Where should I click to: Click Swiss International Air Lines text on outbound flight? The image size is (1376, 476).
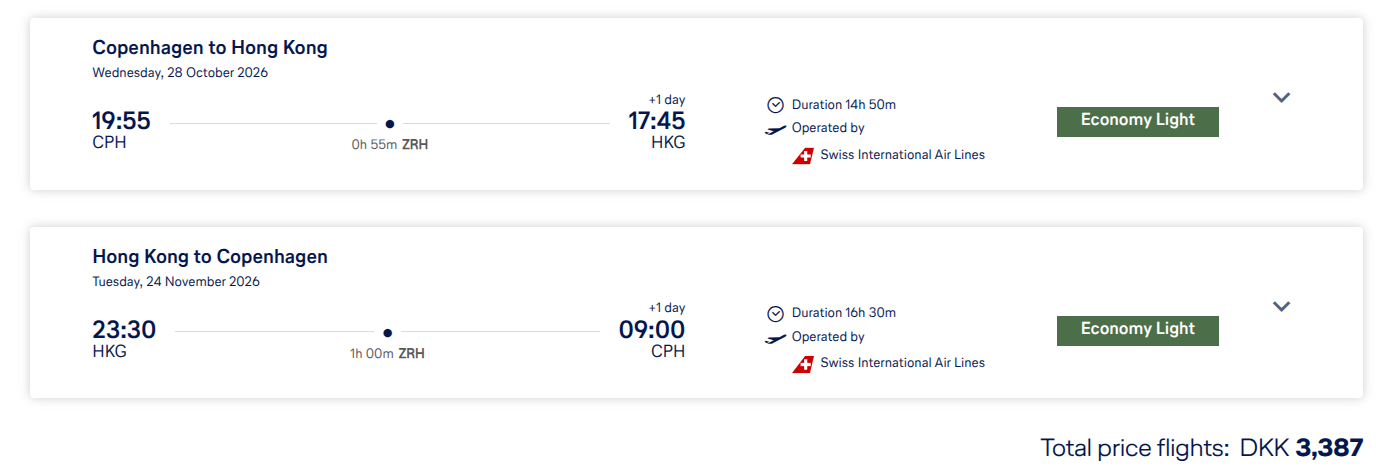(x=902, y=155)
